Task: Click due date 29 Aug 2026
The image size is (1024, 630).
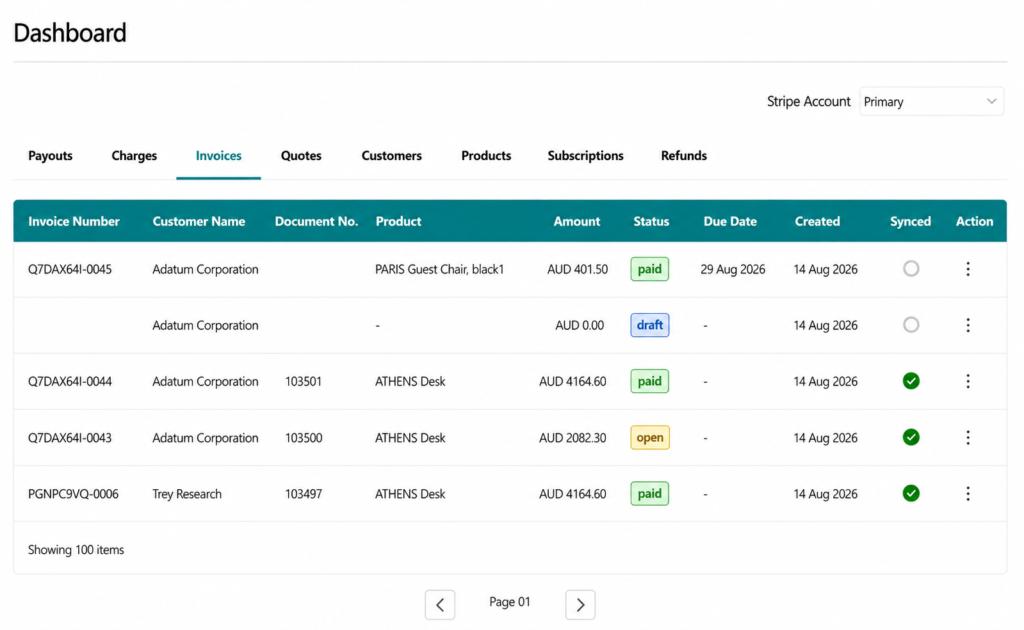Action: pyautogui.click(x=733, y=269)
